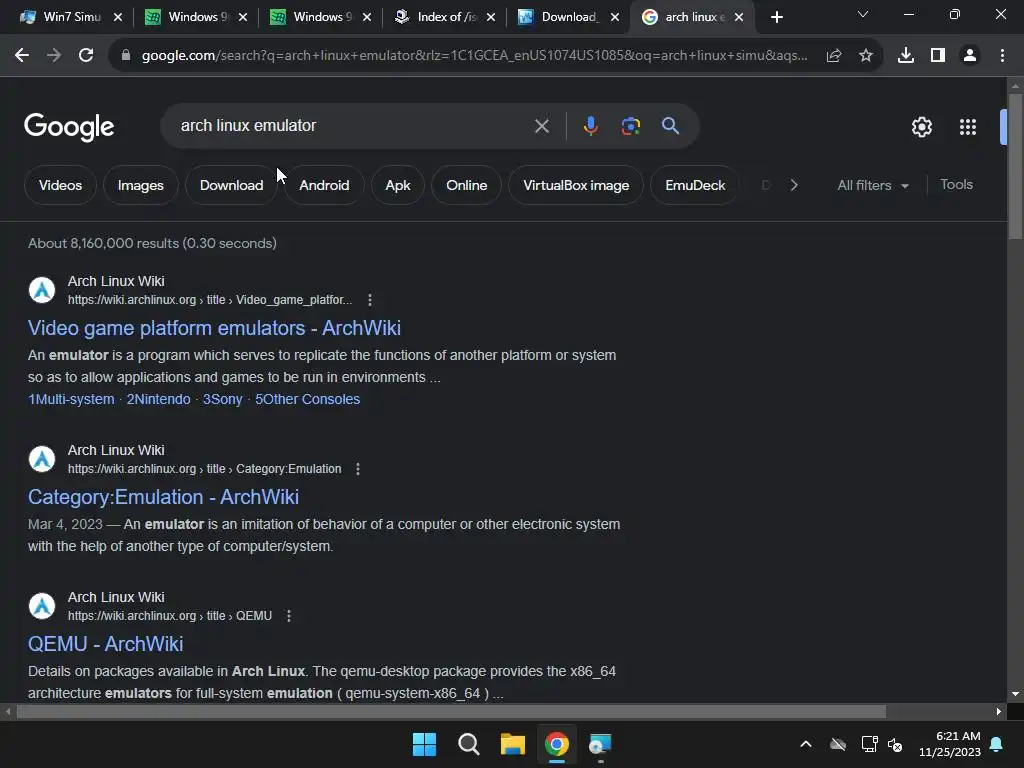Open Chrome profile icon
1024x768 pixels.
click(970, 56)
